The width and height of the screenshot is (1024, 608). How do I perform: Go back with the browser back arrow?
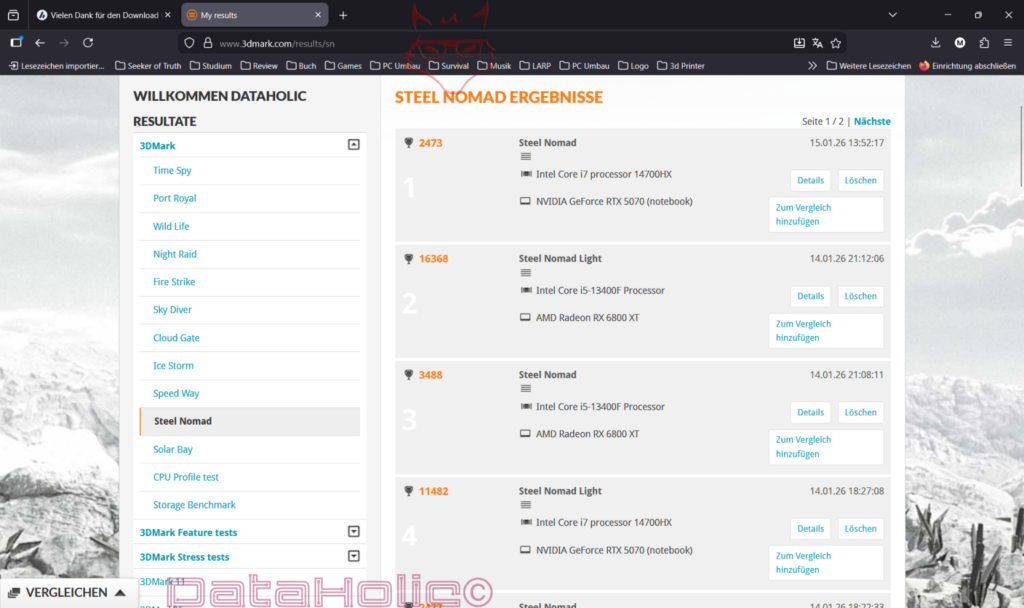(40, 43)
